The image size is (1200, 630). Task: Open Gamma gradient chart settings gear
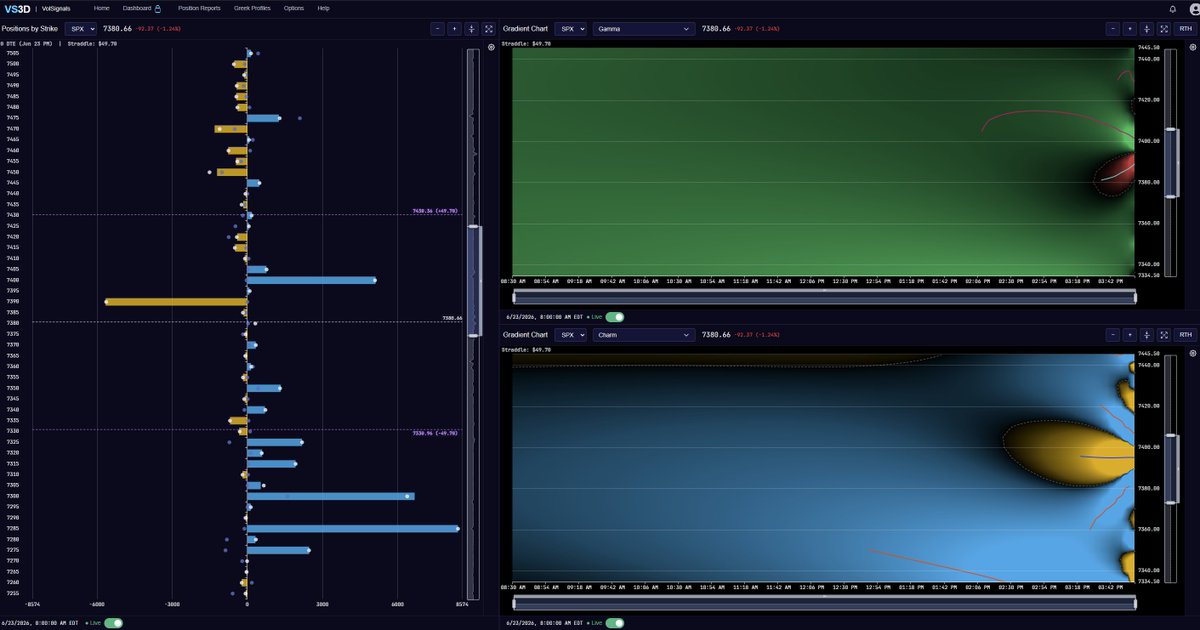point(1192,47)
